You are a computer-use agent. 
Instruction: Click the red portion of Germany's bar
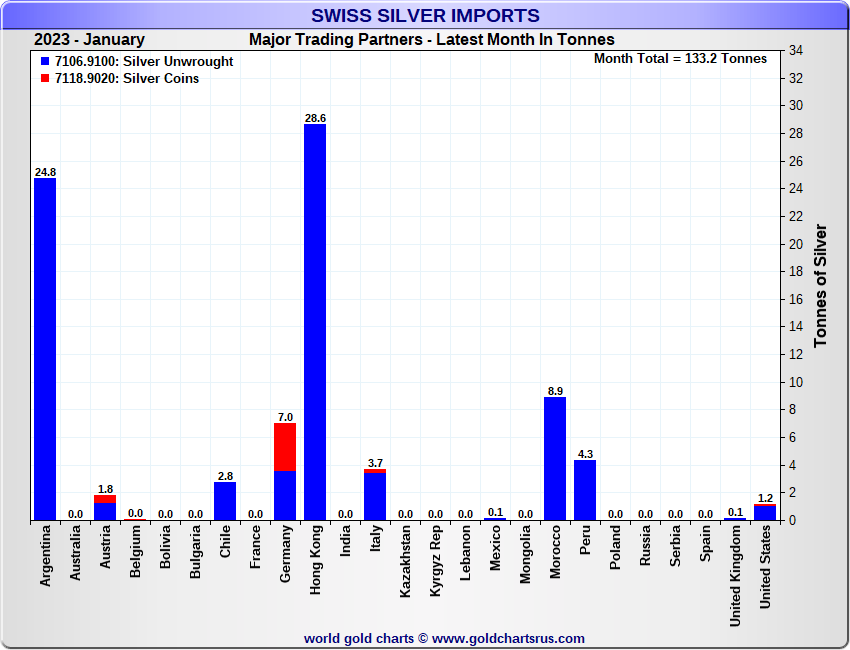(285, 446)
